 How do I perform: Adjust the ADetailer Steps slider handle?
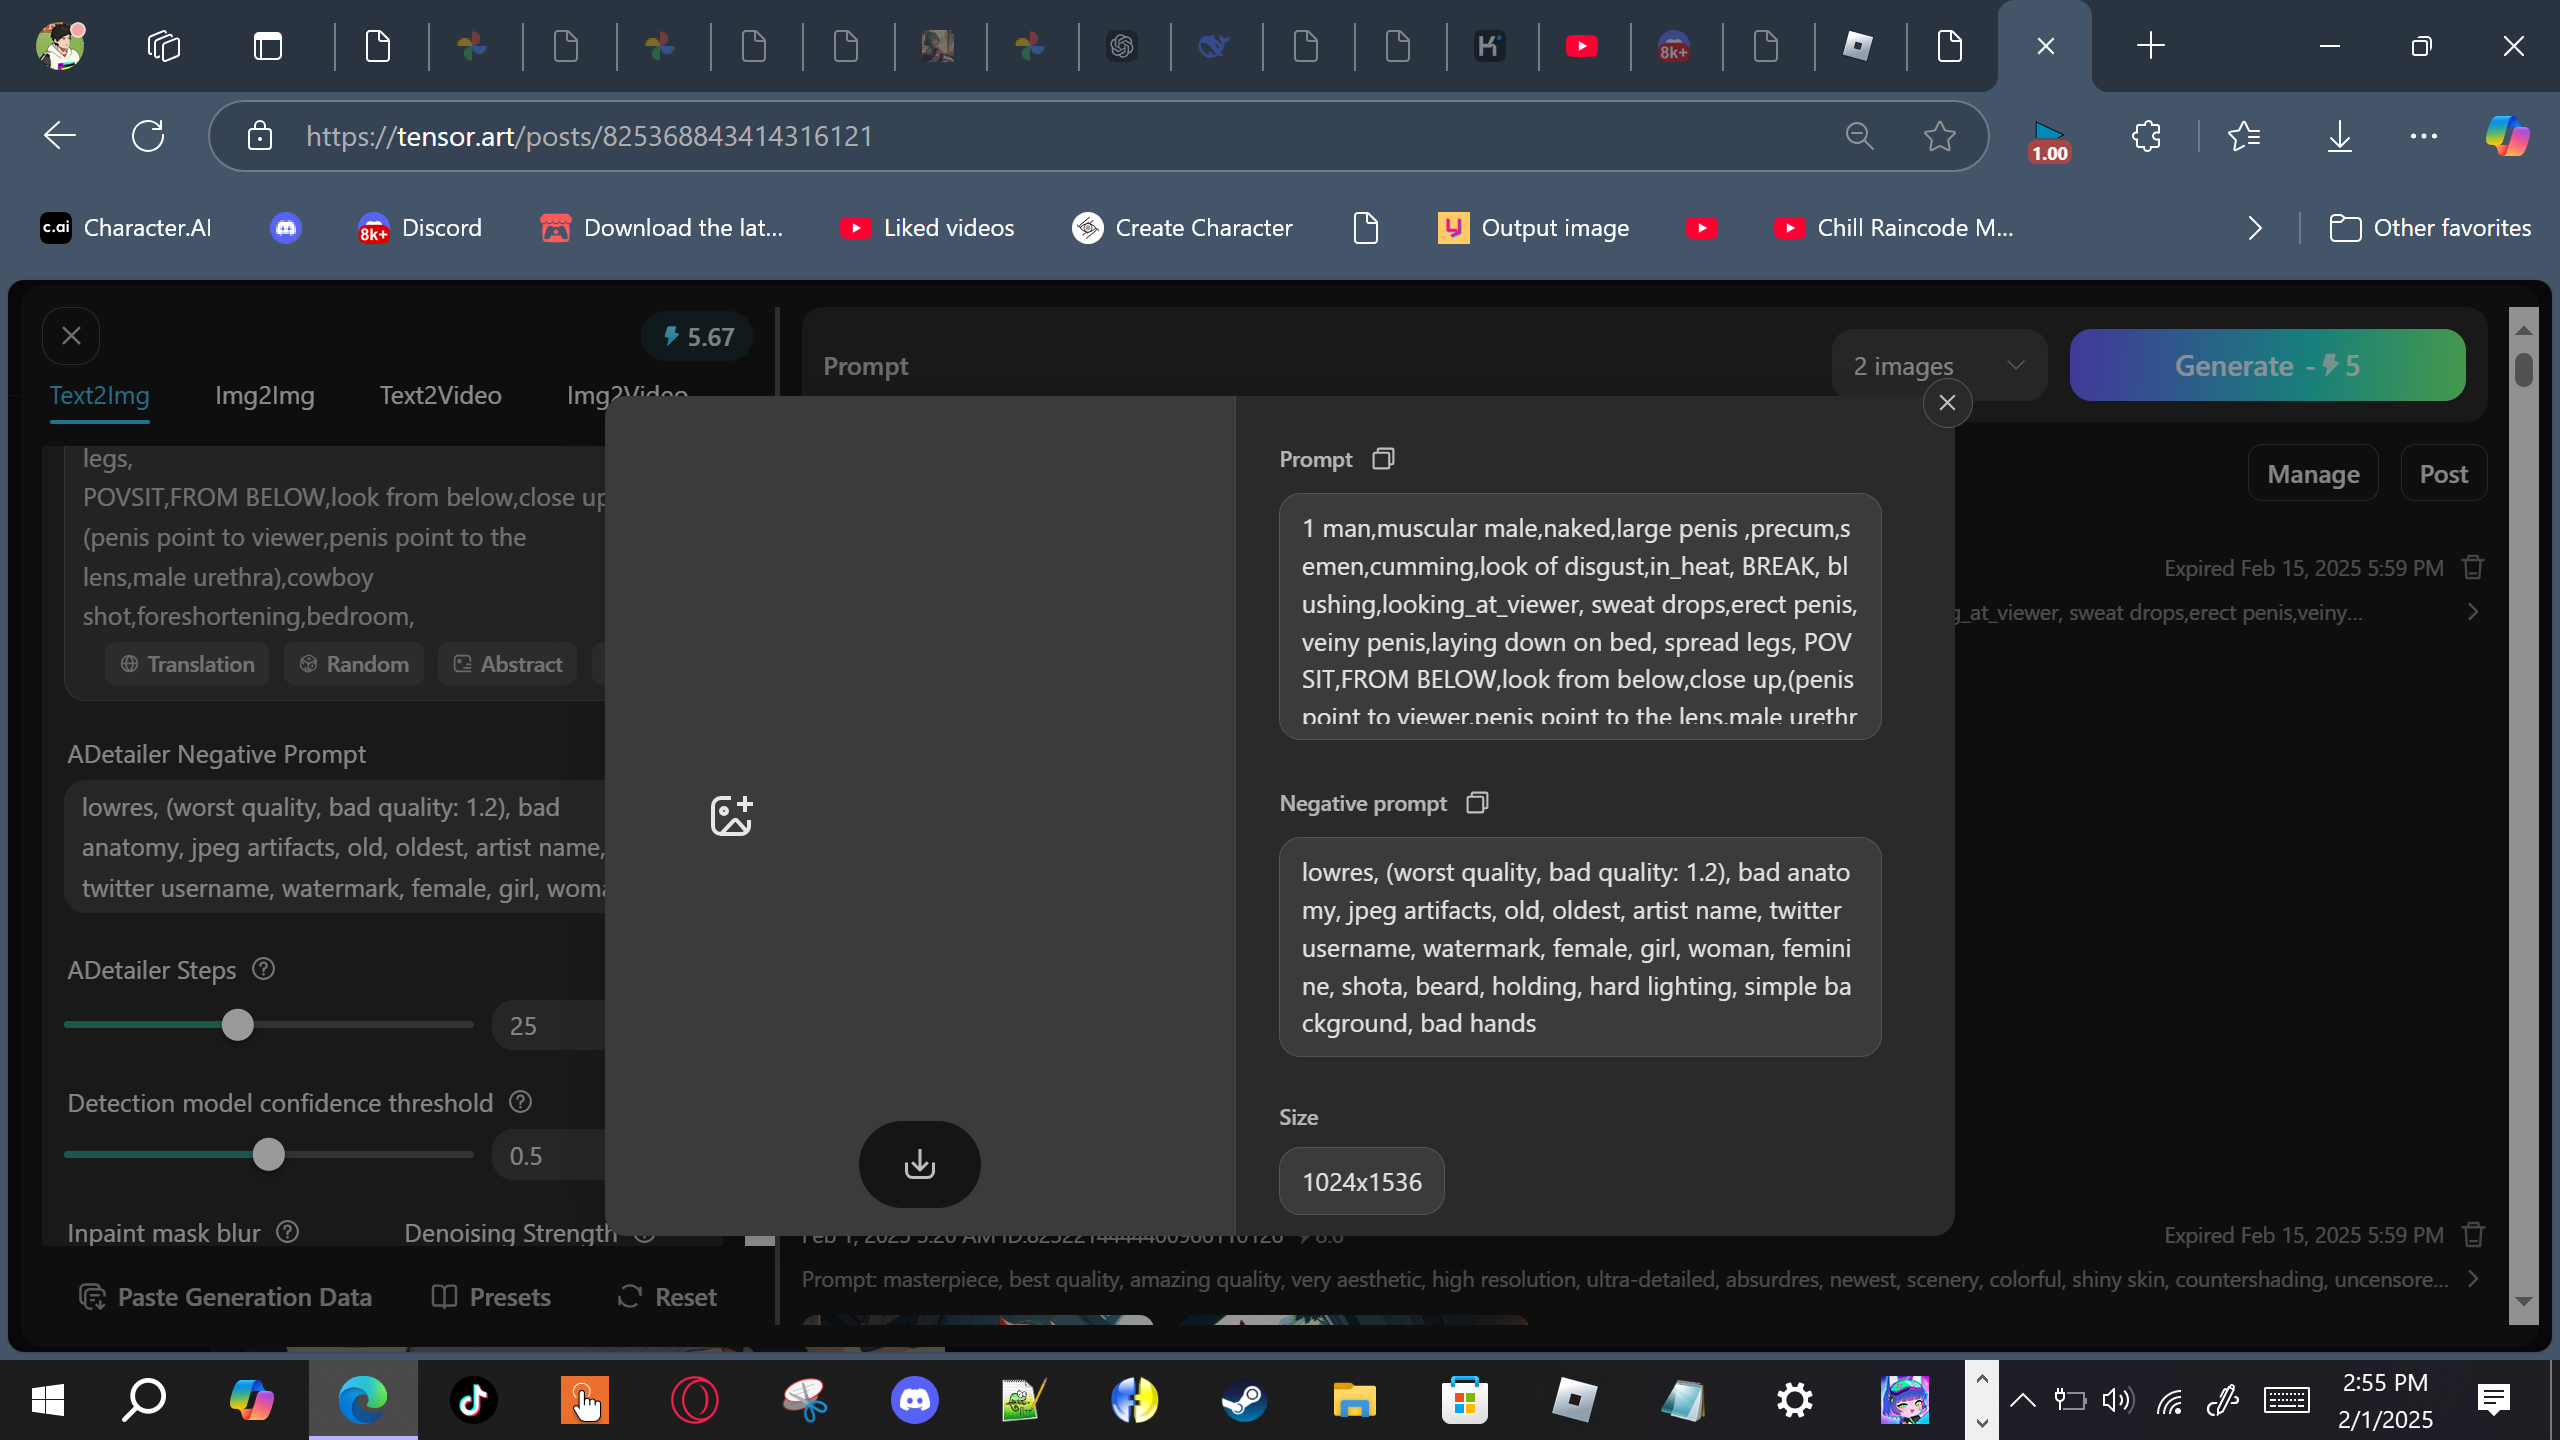[x=238, y=1025]
